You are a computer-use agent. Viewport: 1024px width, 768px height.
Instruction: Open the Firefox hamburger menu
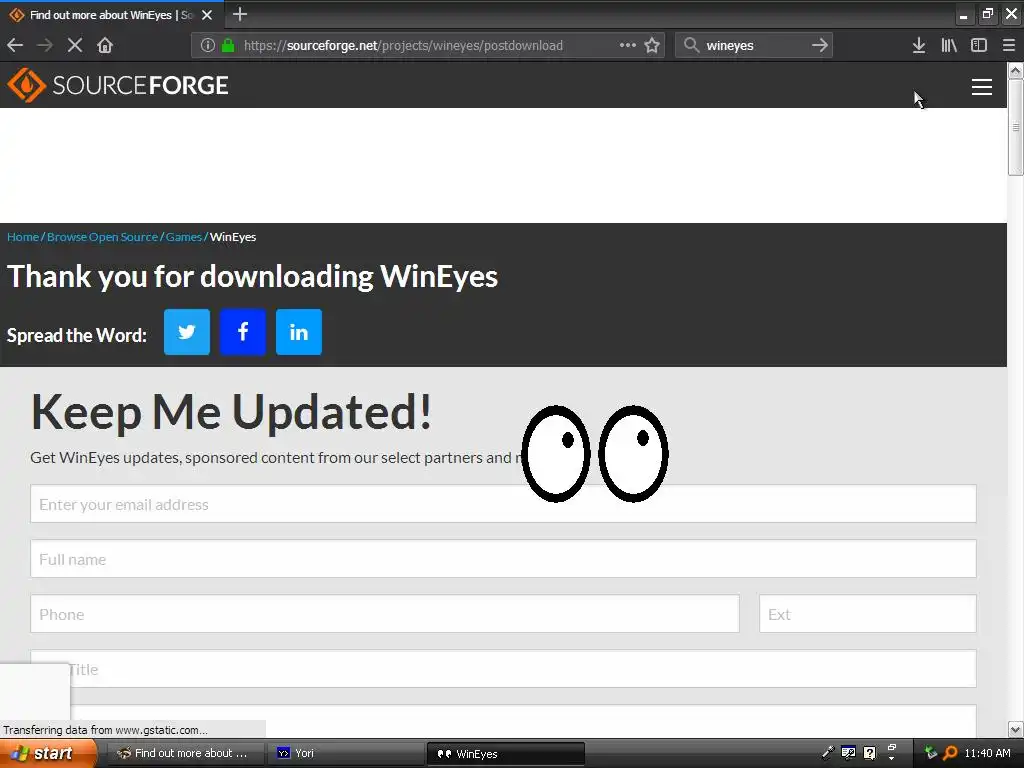pos(1008,45)
